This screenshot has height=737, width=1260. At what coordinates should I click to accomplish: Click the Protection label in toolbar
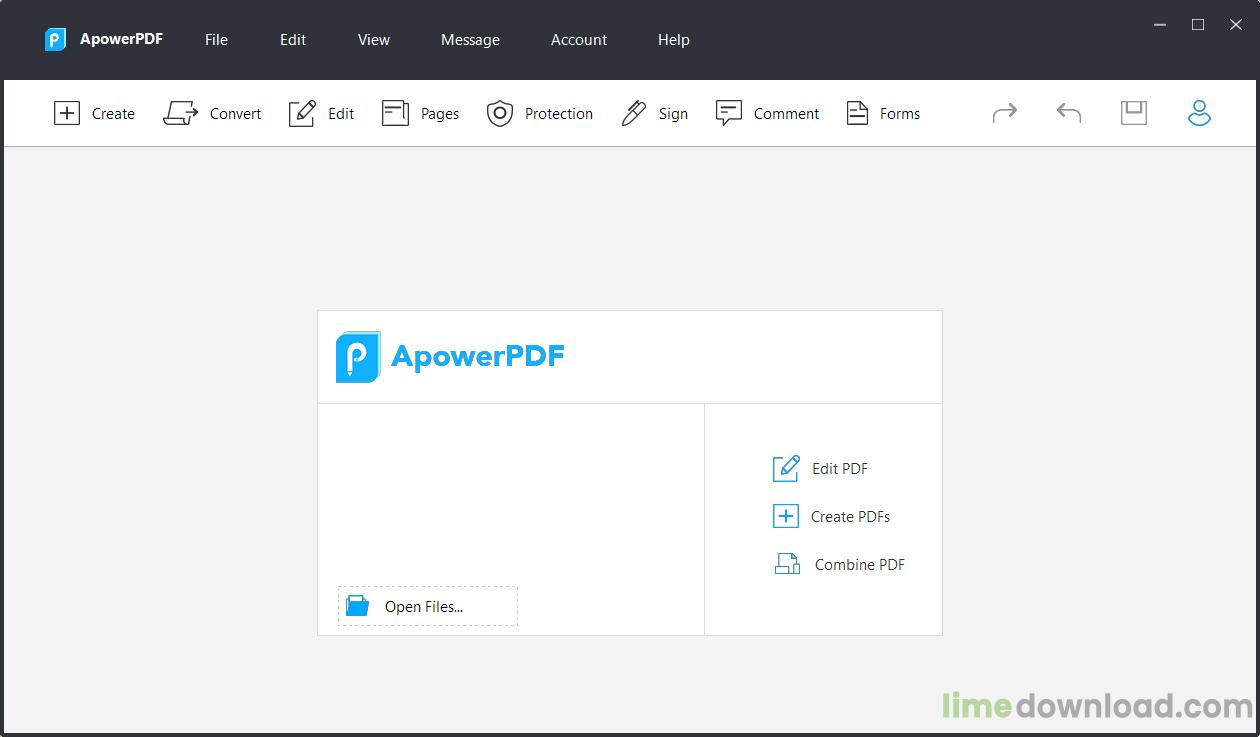click(x=559, y=114)
